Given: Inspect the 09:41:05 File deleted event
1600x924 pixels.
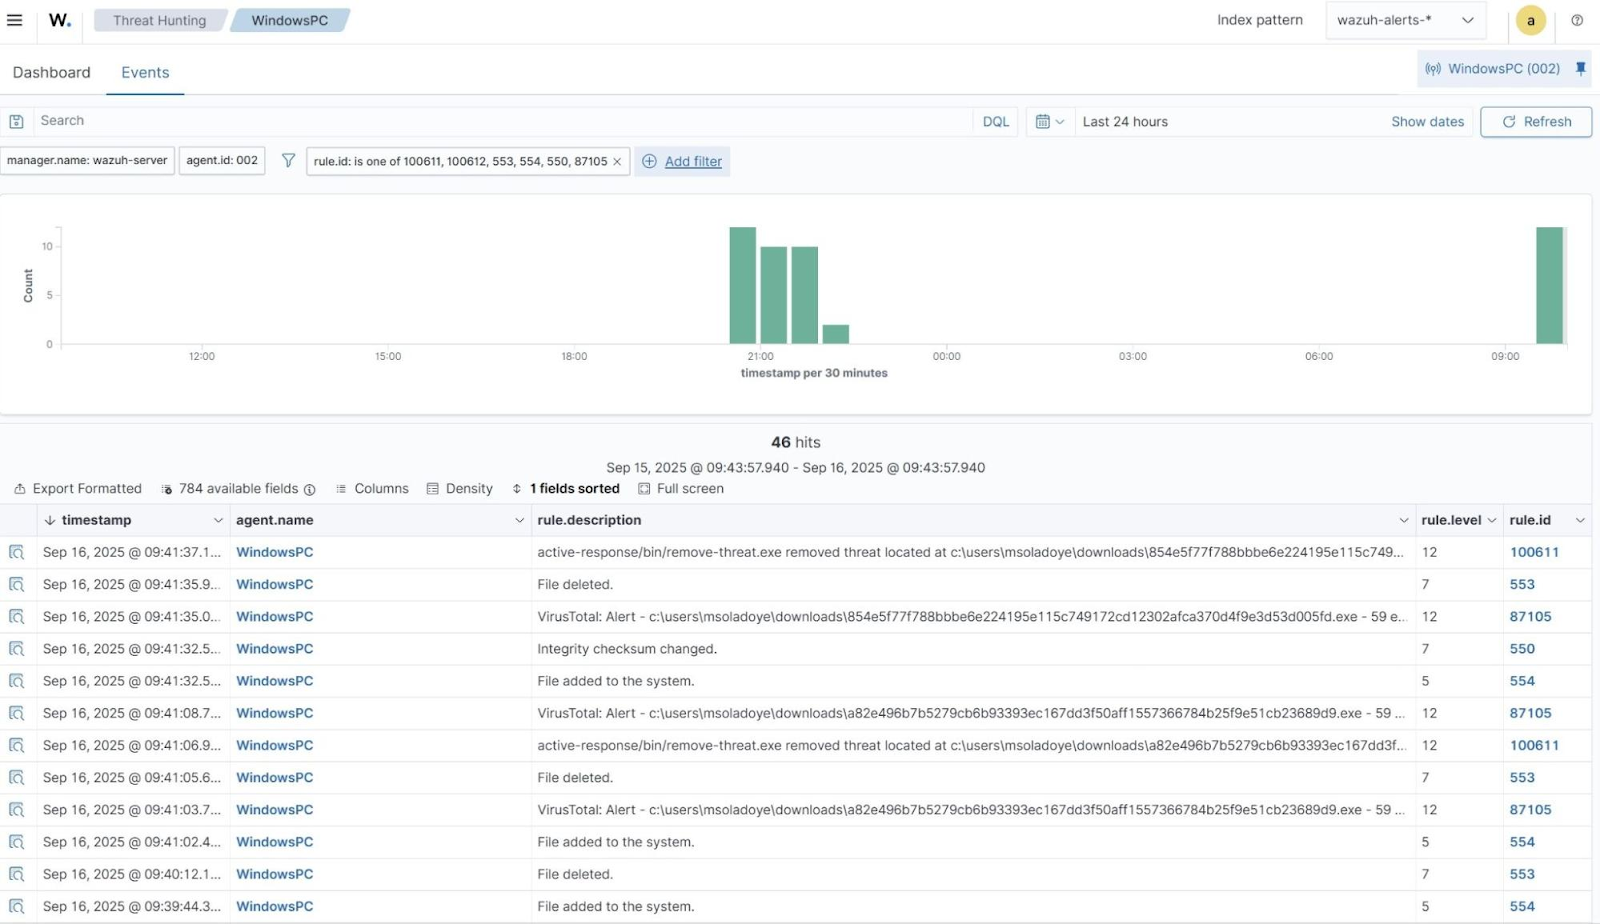Looking at the screenshot, I should click(16, 778).
